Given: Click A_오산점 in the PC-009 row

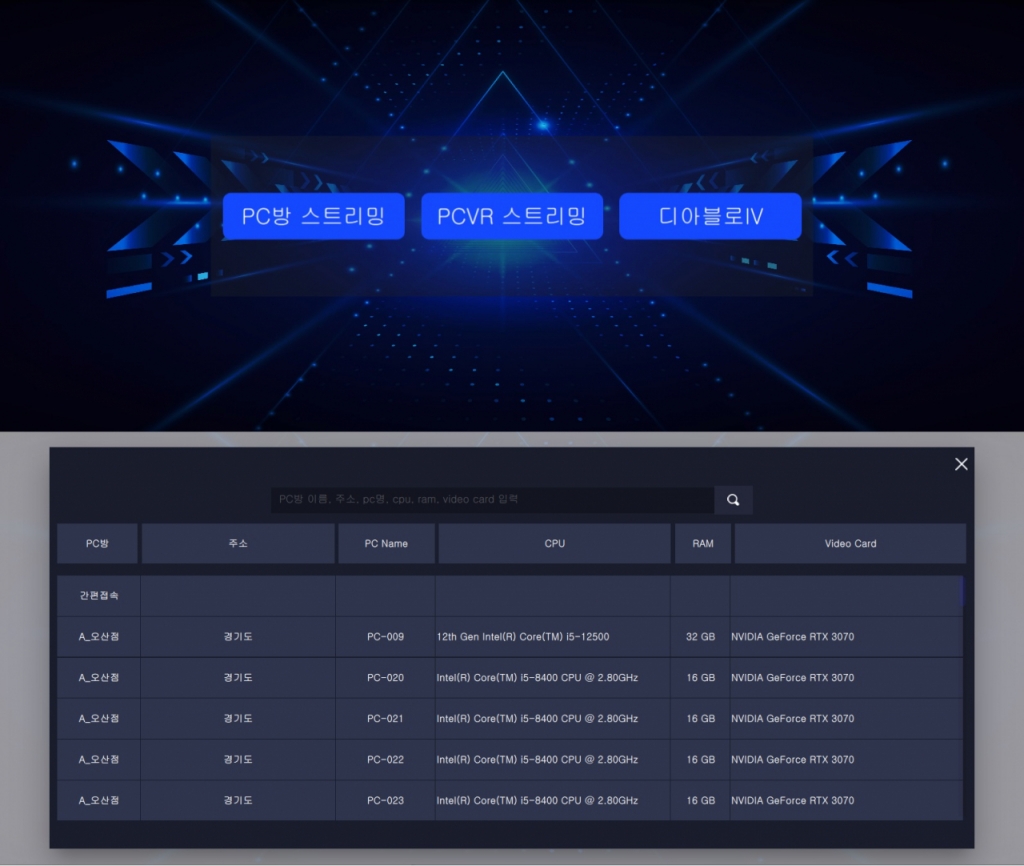Looking at the screenshot, I should coord(99,637).
